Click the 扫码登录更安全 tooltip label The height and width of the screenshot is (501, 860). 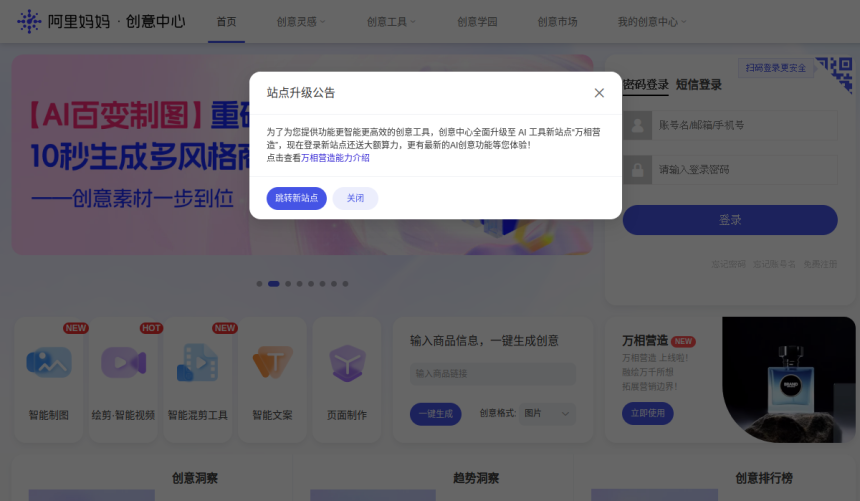click(776, 68)
